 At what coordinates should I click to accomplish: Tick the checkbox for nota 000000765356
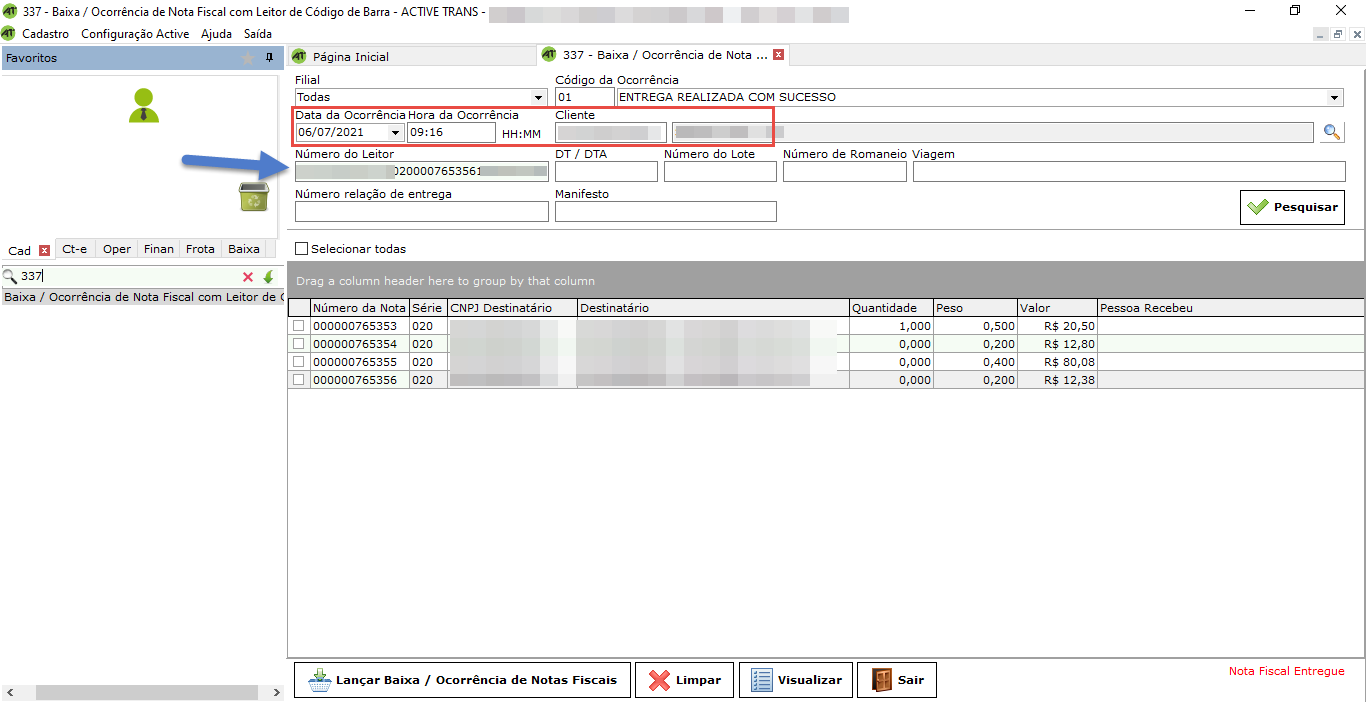tap(298, 380)
